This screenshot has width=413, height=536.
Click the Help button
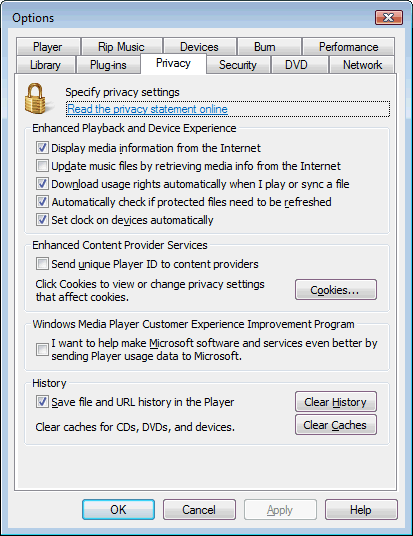[361, 510]
